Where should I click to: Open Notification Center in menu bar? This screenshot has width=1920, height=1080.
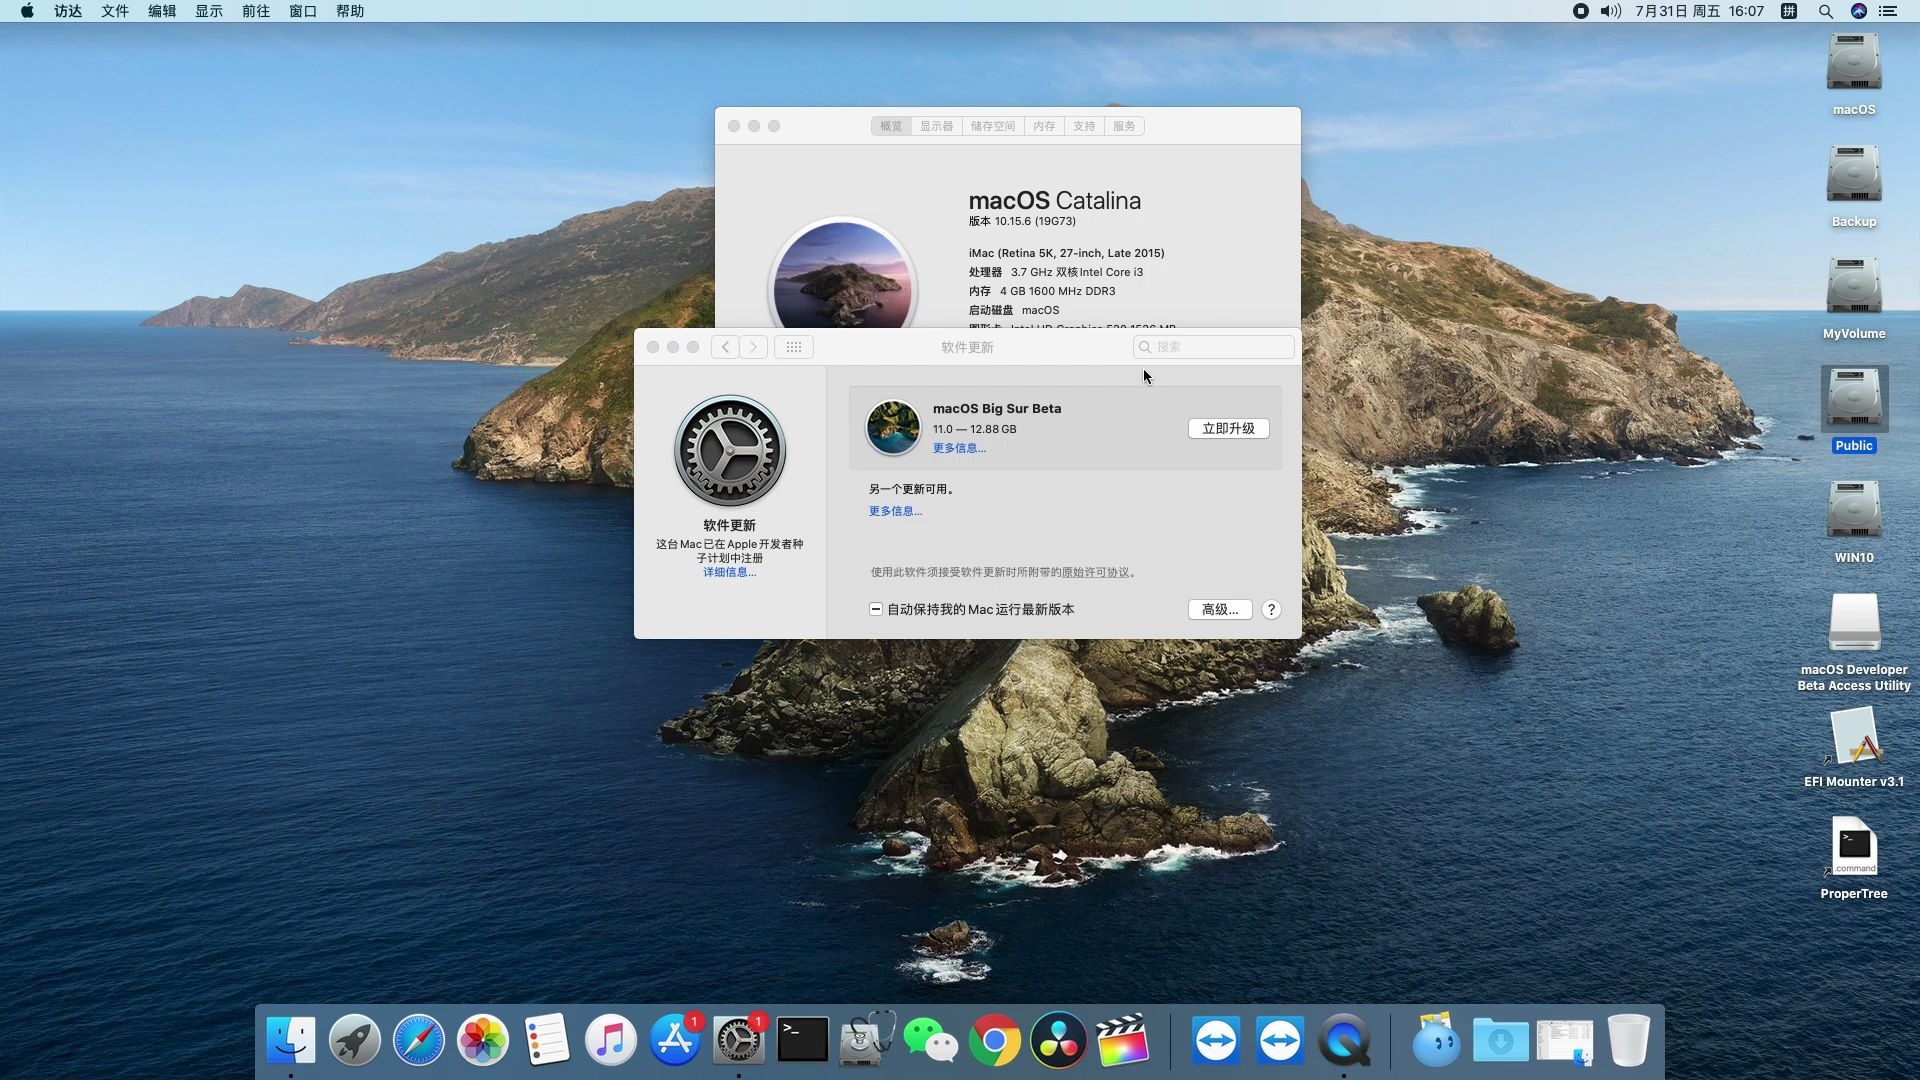(1888, 11)
